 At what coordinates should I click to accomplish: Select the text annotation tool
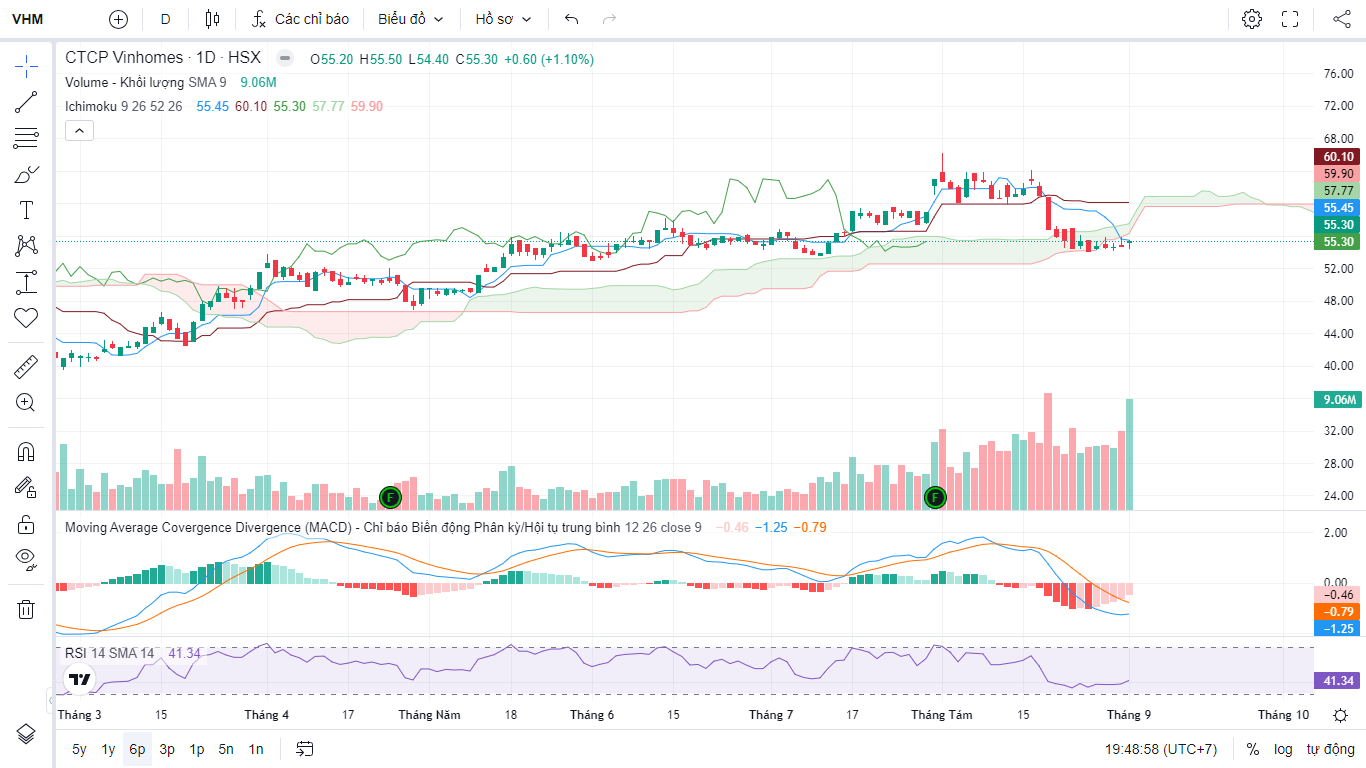(26, 210)
